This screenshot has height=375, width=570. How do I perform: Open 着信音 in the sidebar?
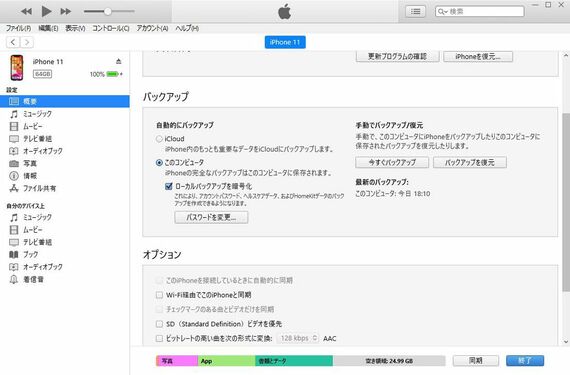(65, 279)
